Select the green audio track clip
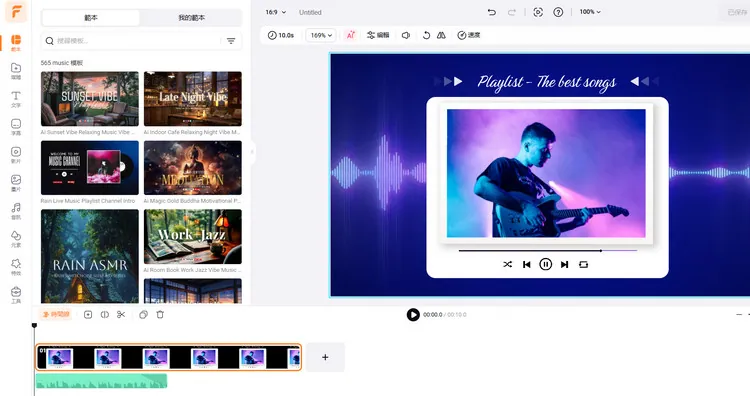This screenshot has width=750, height=396. [x=101, y=381]
